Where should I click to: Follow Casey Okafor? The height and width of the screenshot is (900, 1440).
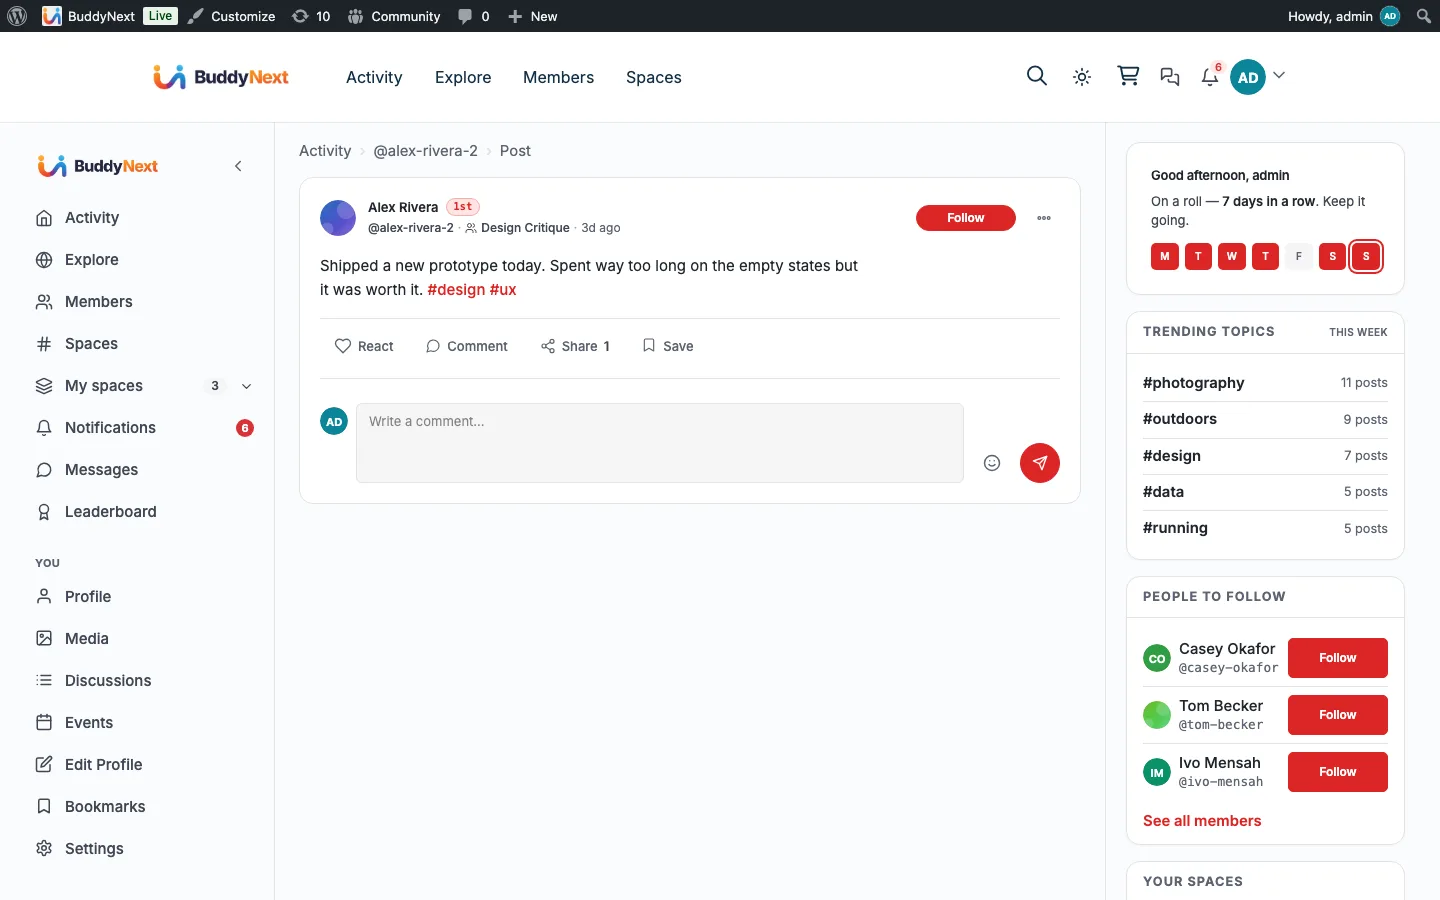[x=1338, y=658]
